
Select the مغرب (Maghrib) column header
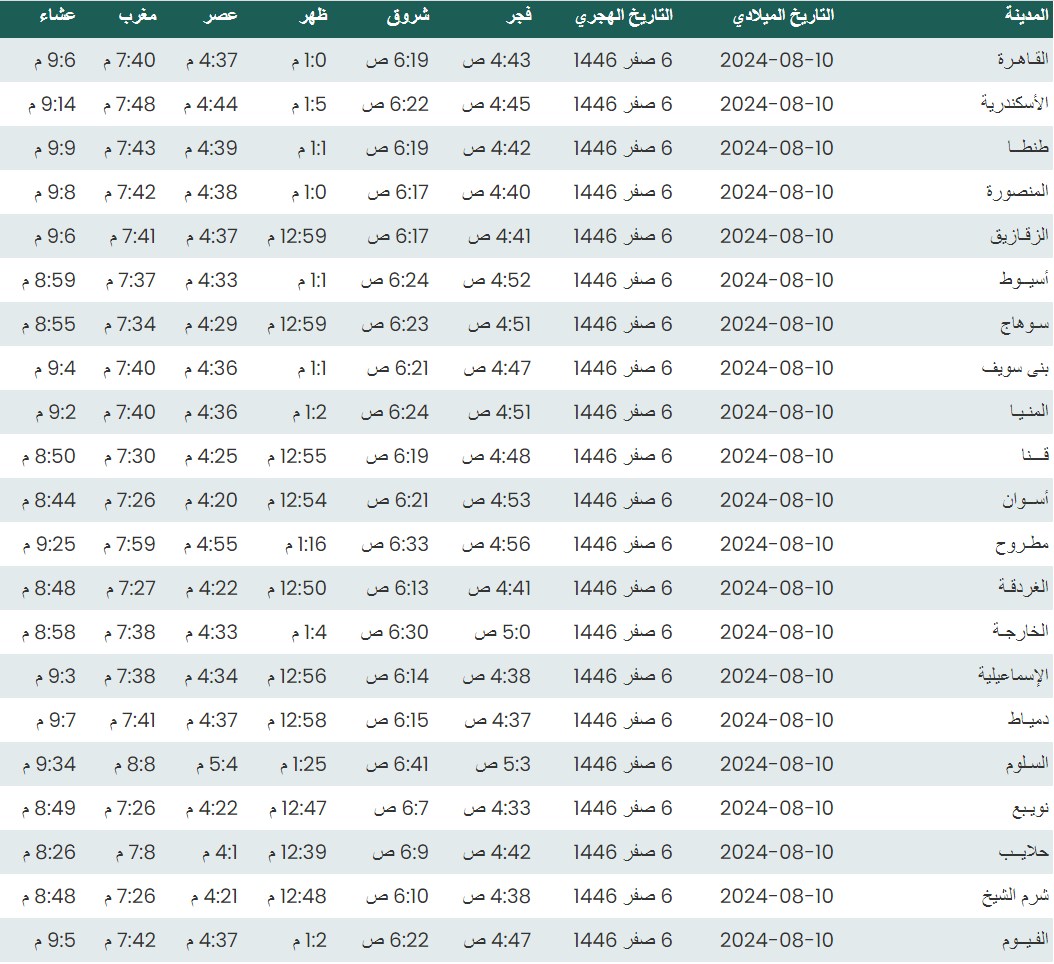coord(138,16)
